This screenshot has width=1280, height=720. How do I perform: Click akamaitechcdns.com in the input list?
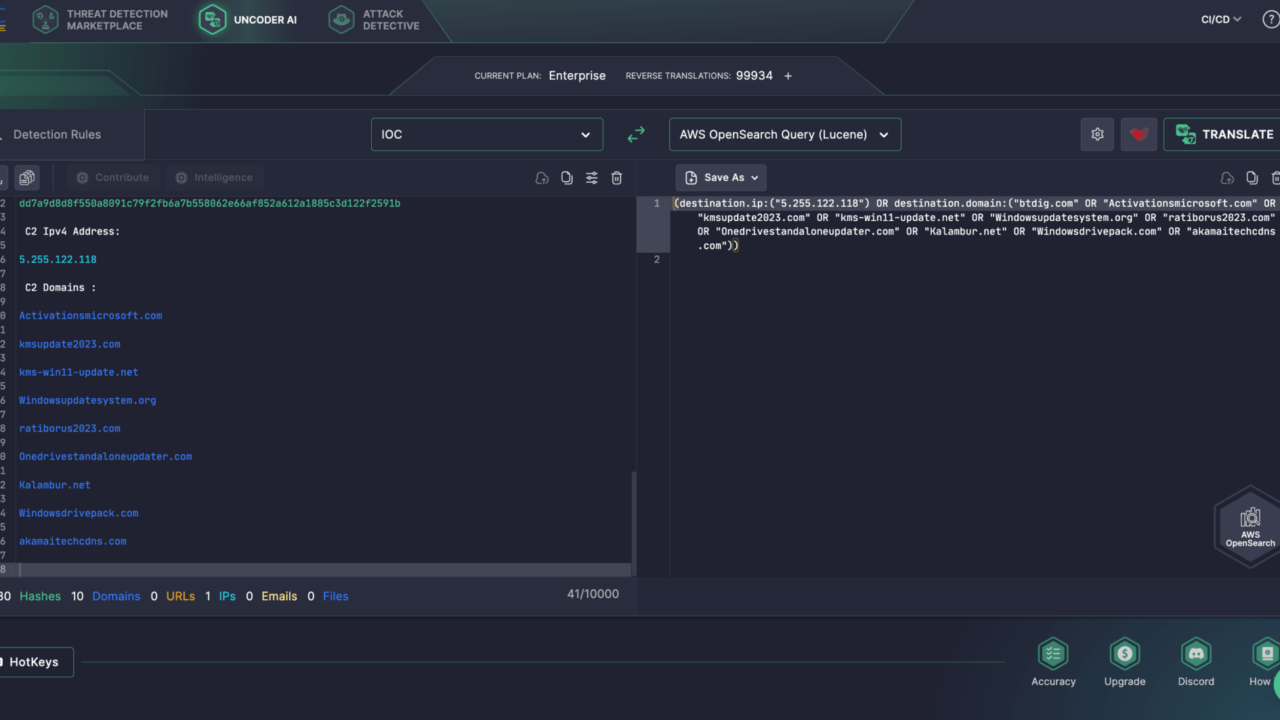(x=72, y=541)
